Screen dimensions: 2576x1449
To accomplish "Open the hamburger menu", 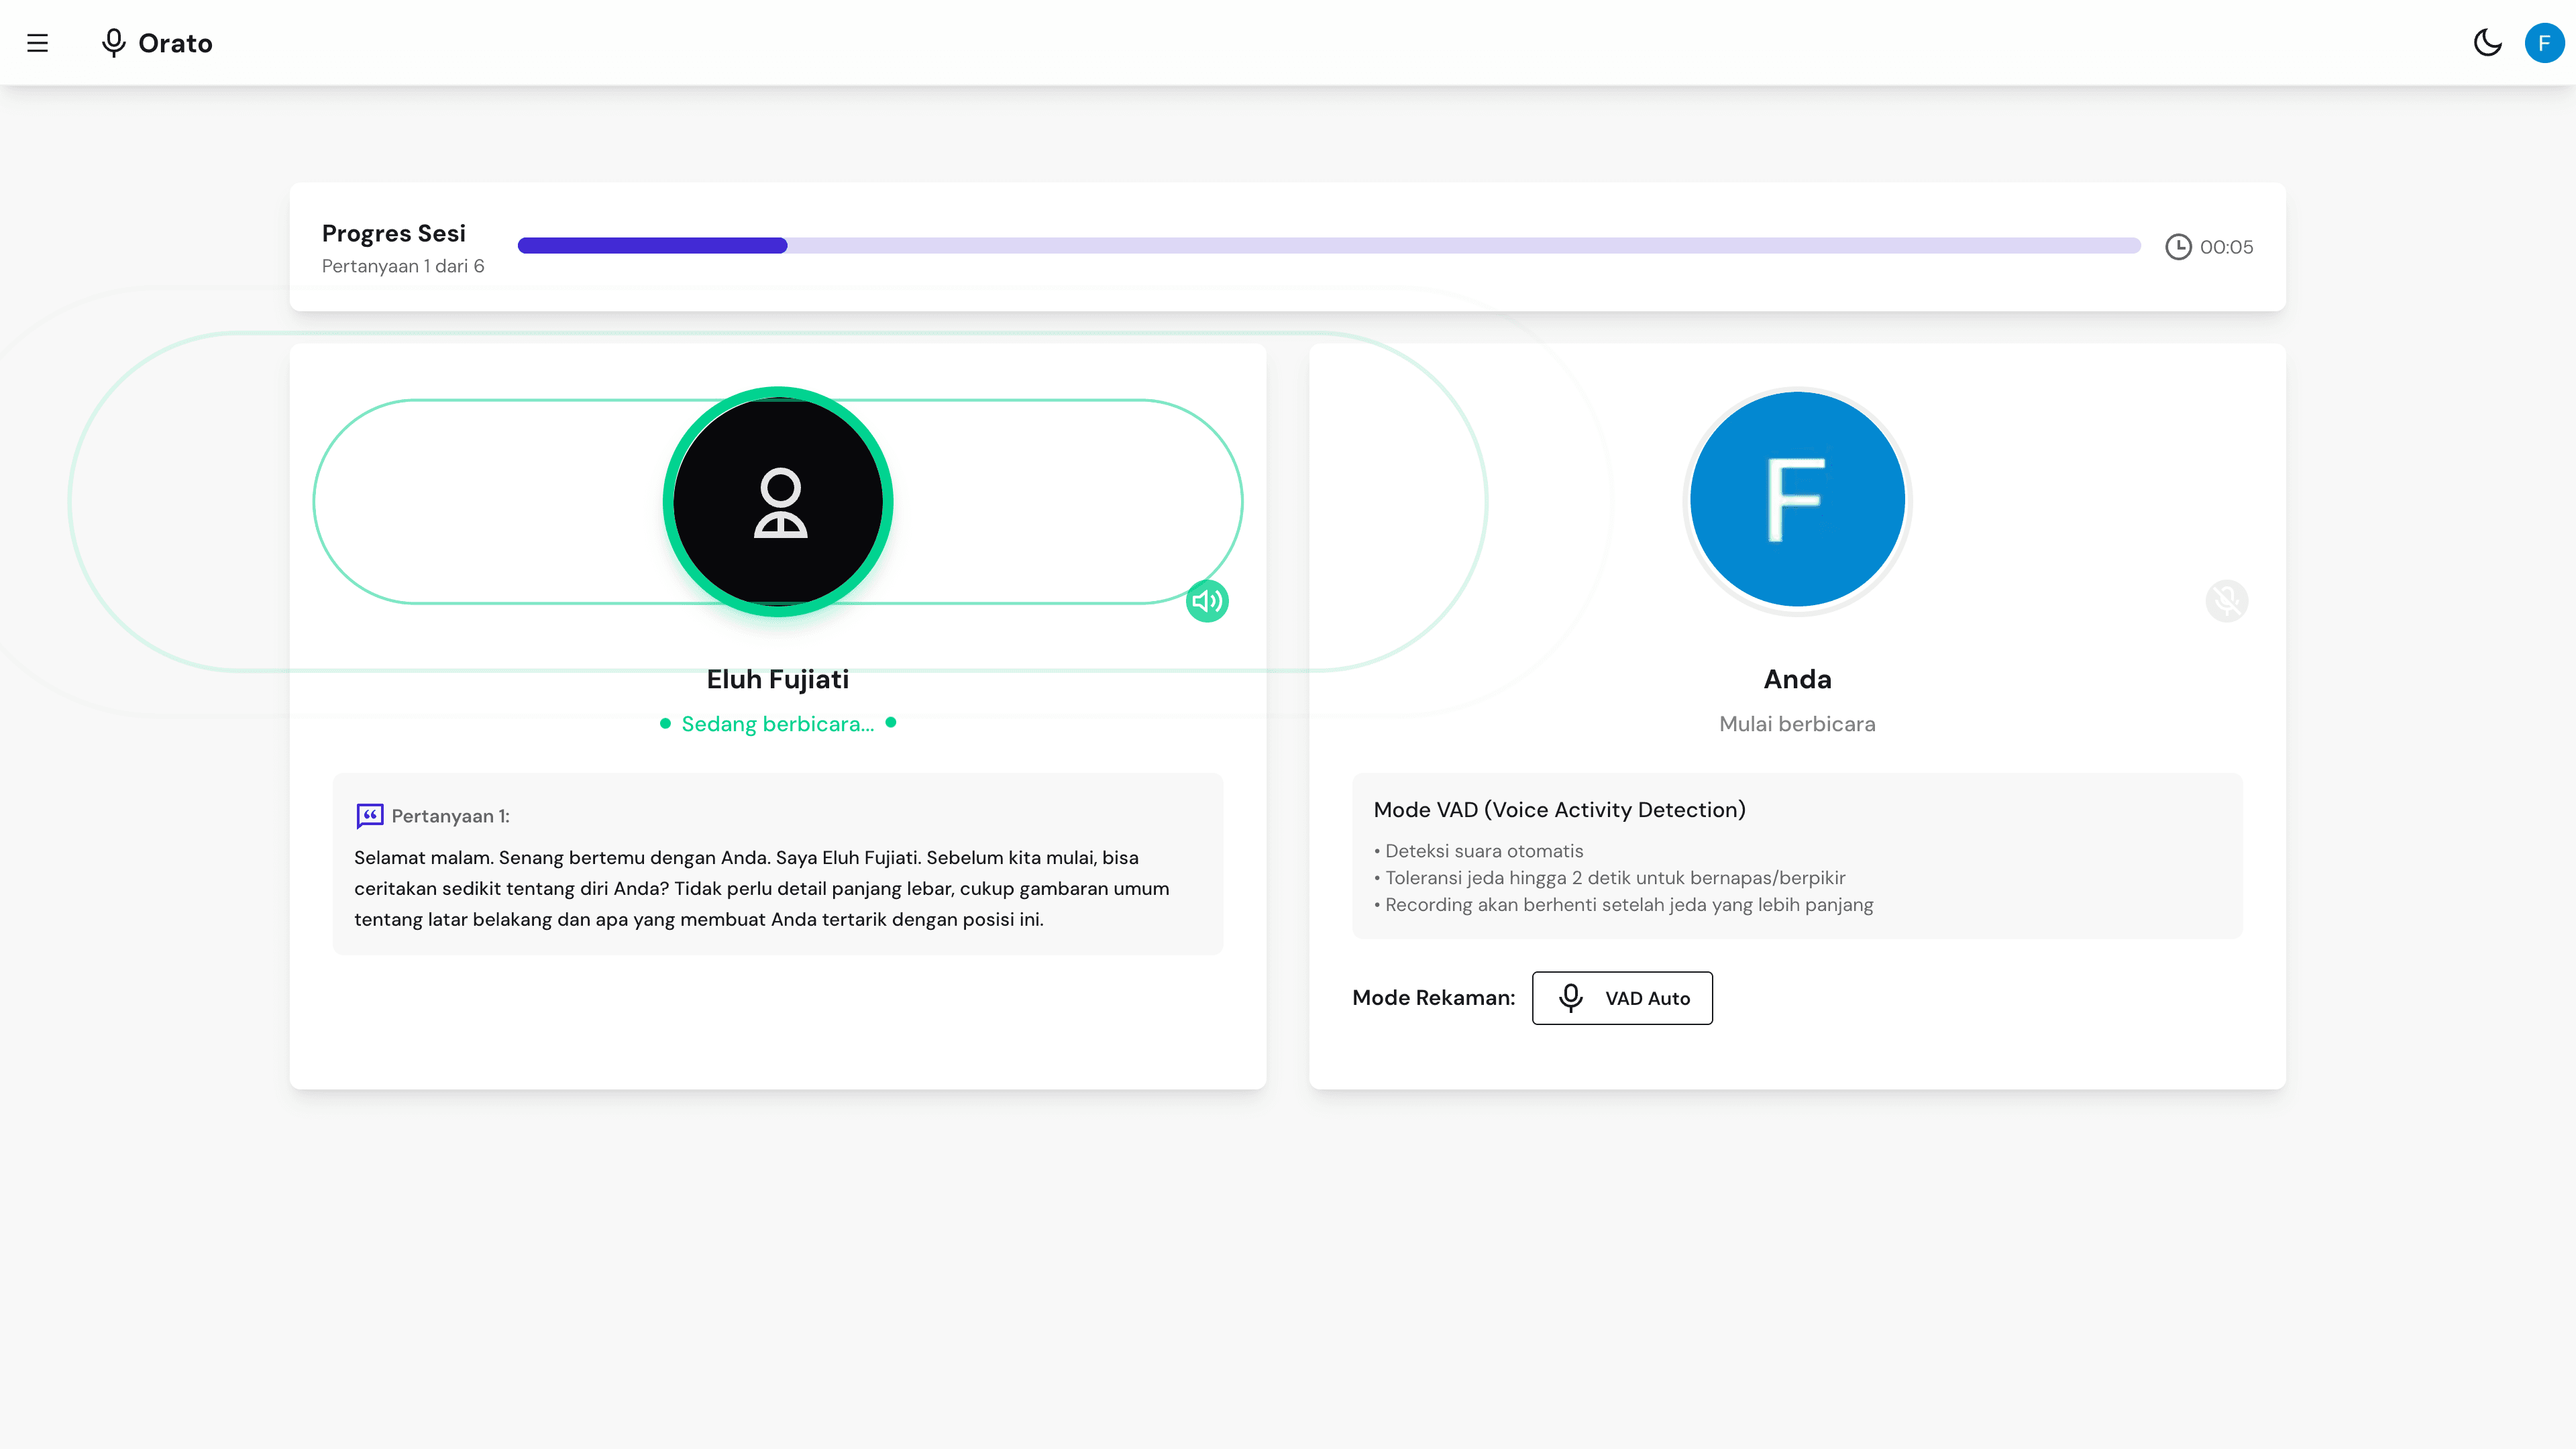I will tap(37, 43).
